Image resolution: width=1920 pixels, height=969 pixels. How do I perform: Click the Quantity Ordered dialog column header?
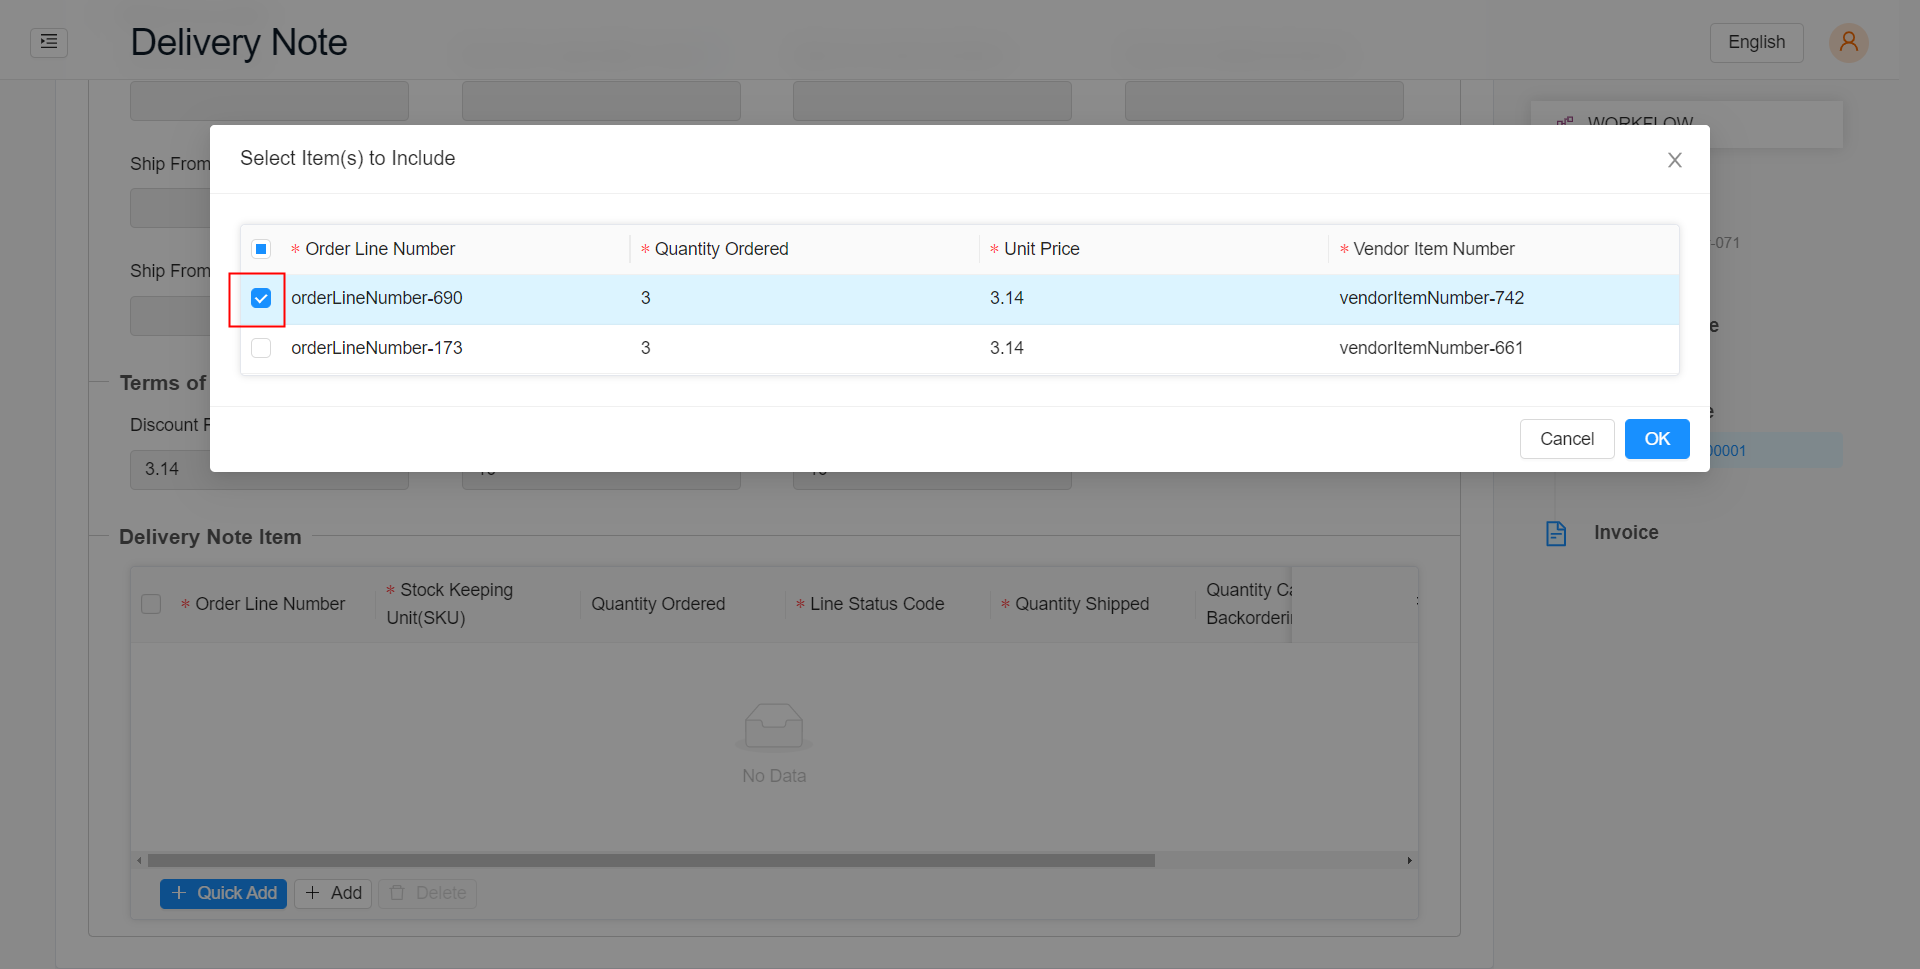(x=721, y=249)
